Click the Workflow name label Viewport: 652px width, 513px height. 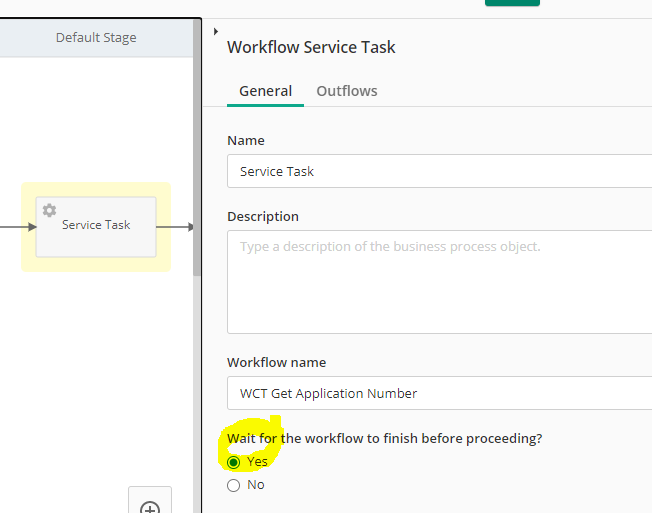277,363
